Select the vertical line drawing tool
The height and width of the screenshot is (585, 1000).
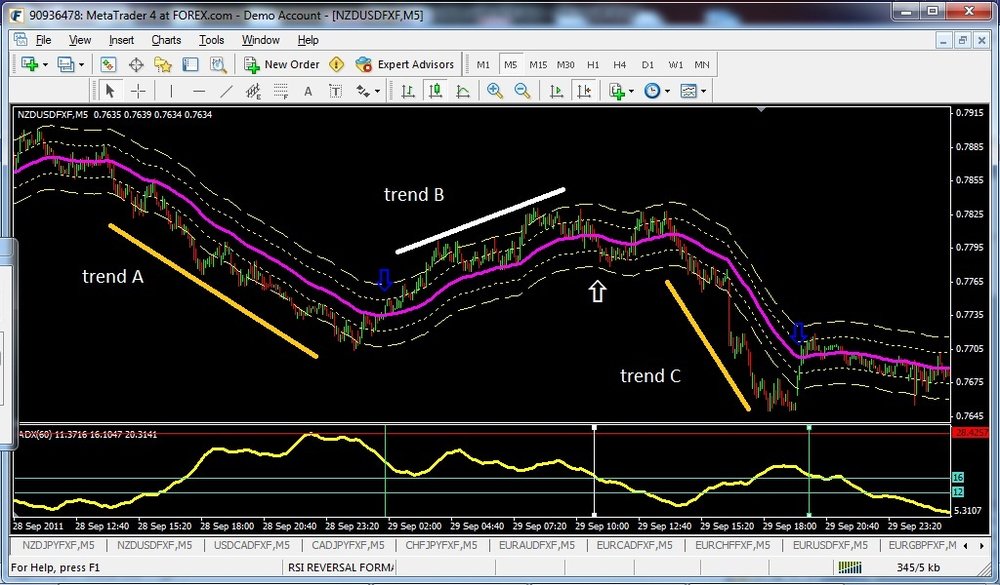point(171,91)
